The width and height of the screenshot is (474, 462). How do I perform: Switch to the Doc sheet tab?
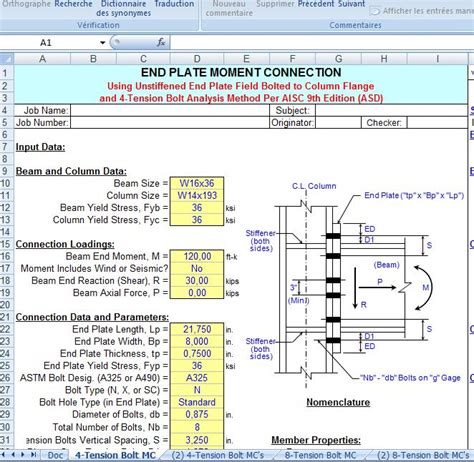[x=55, y=455]
